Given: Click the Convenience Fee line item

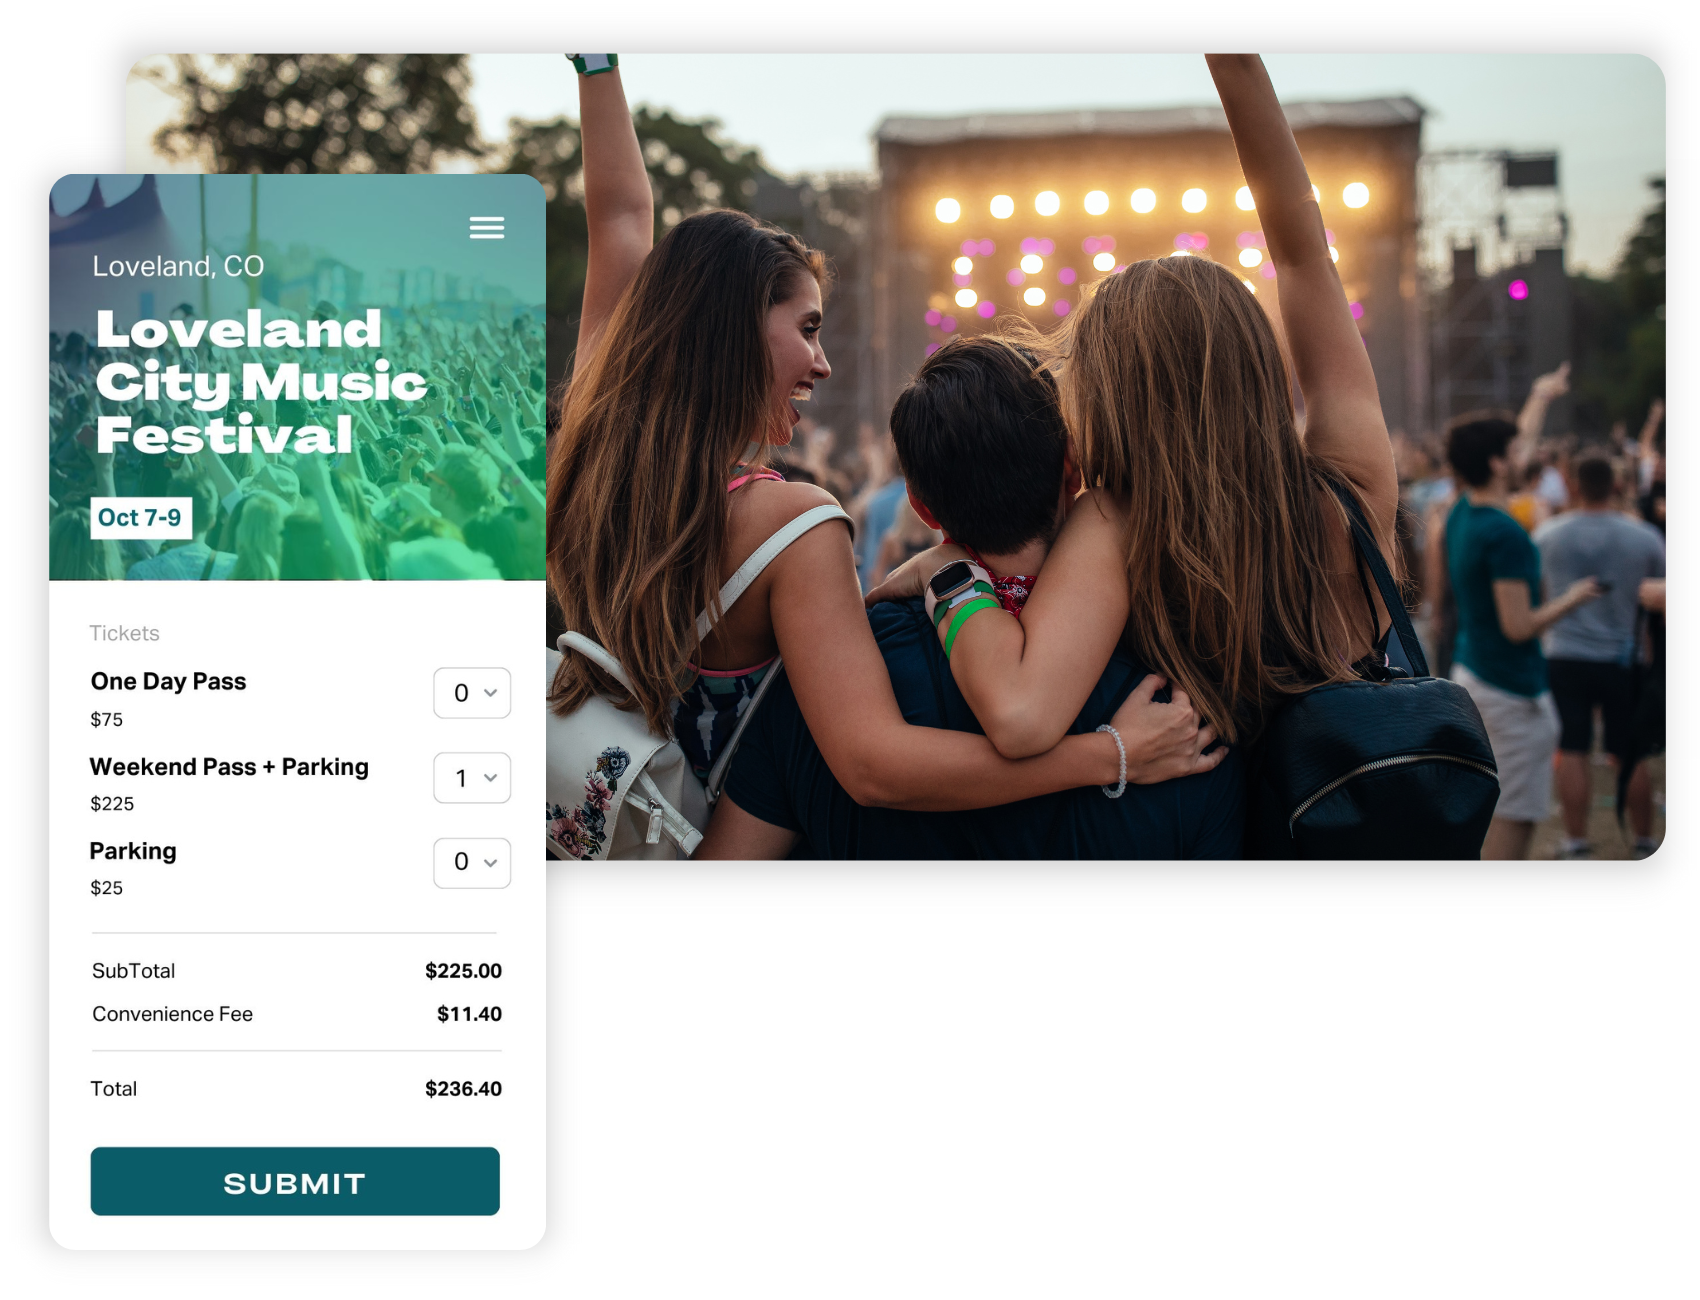Looking at the screenshot, I should pos(172,1013).
